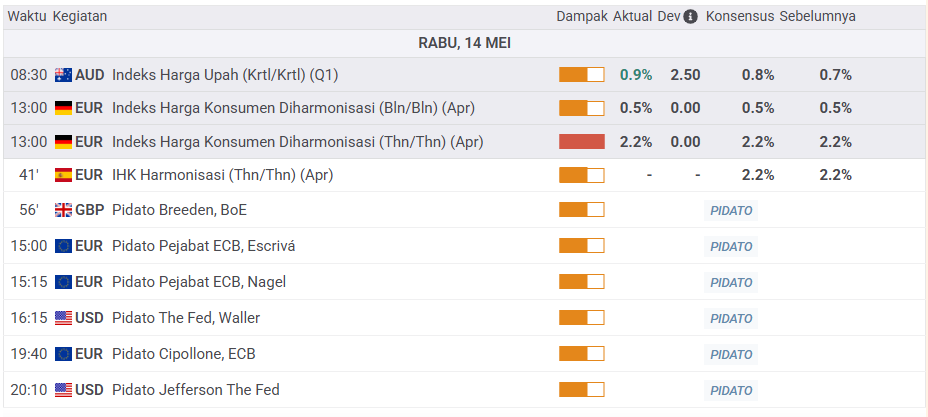The width and height of the screenshot is (928, 417).
Task: Click the orange impact bar for Indeks Harga Upah
Action: pos(581,75)
